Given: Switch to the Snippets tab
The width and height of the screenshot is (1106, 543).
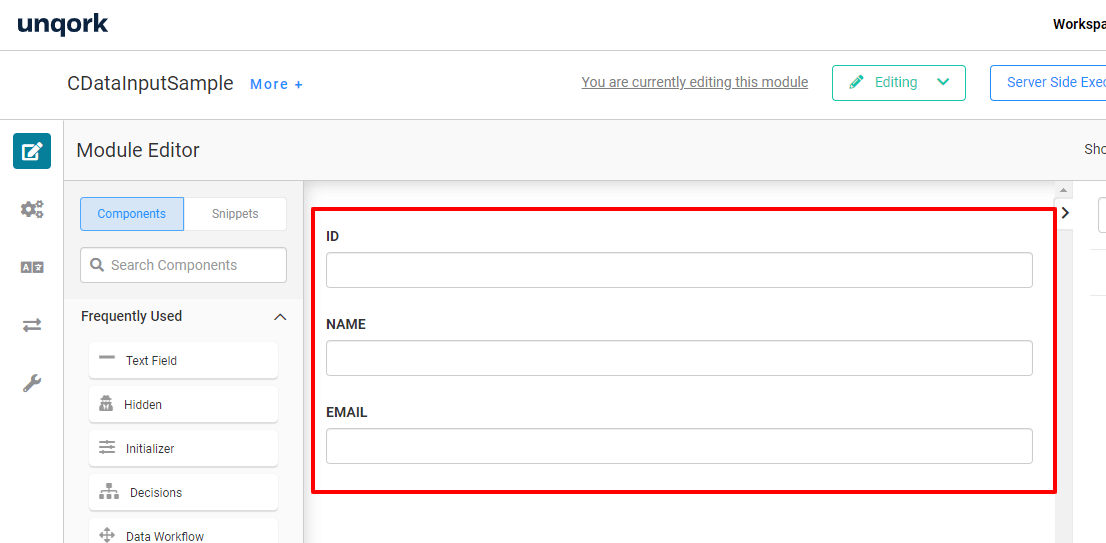Looking at the screenshot, I should click(x=235, y=214).
